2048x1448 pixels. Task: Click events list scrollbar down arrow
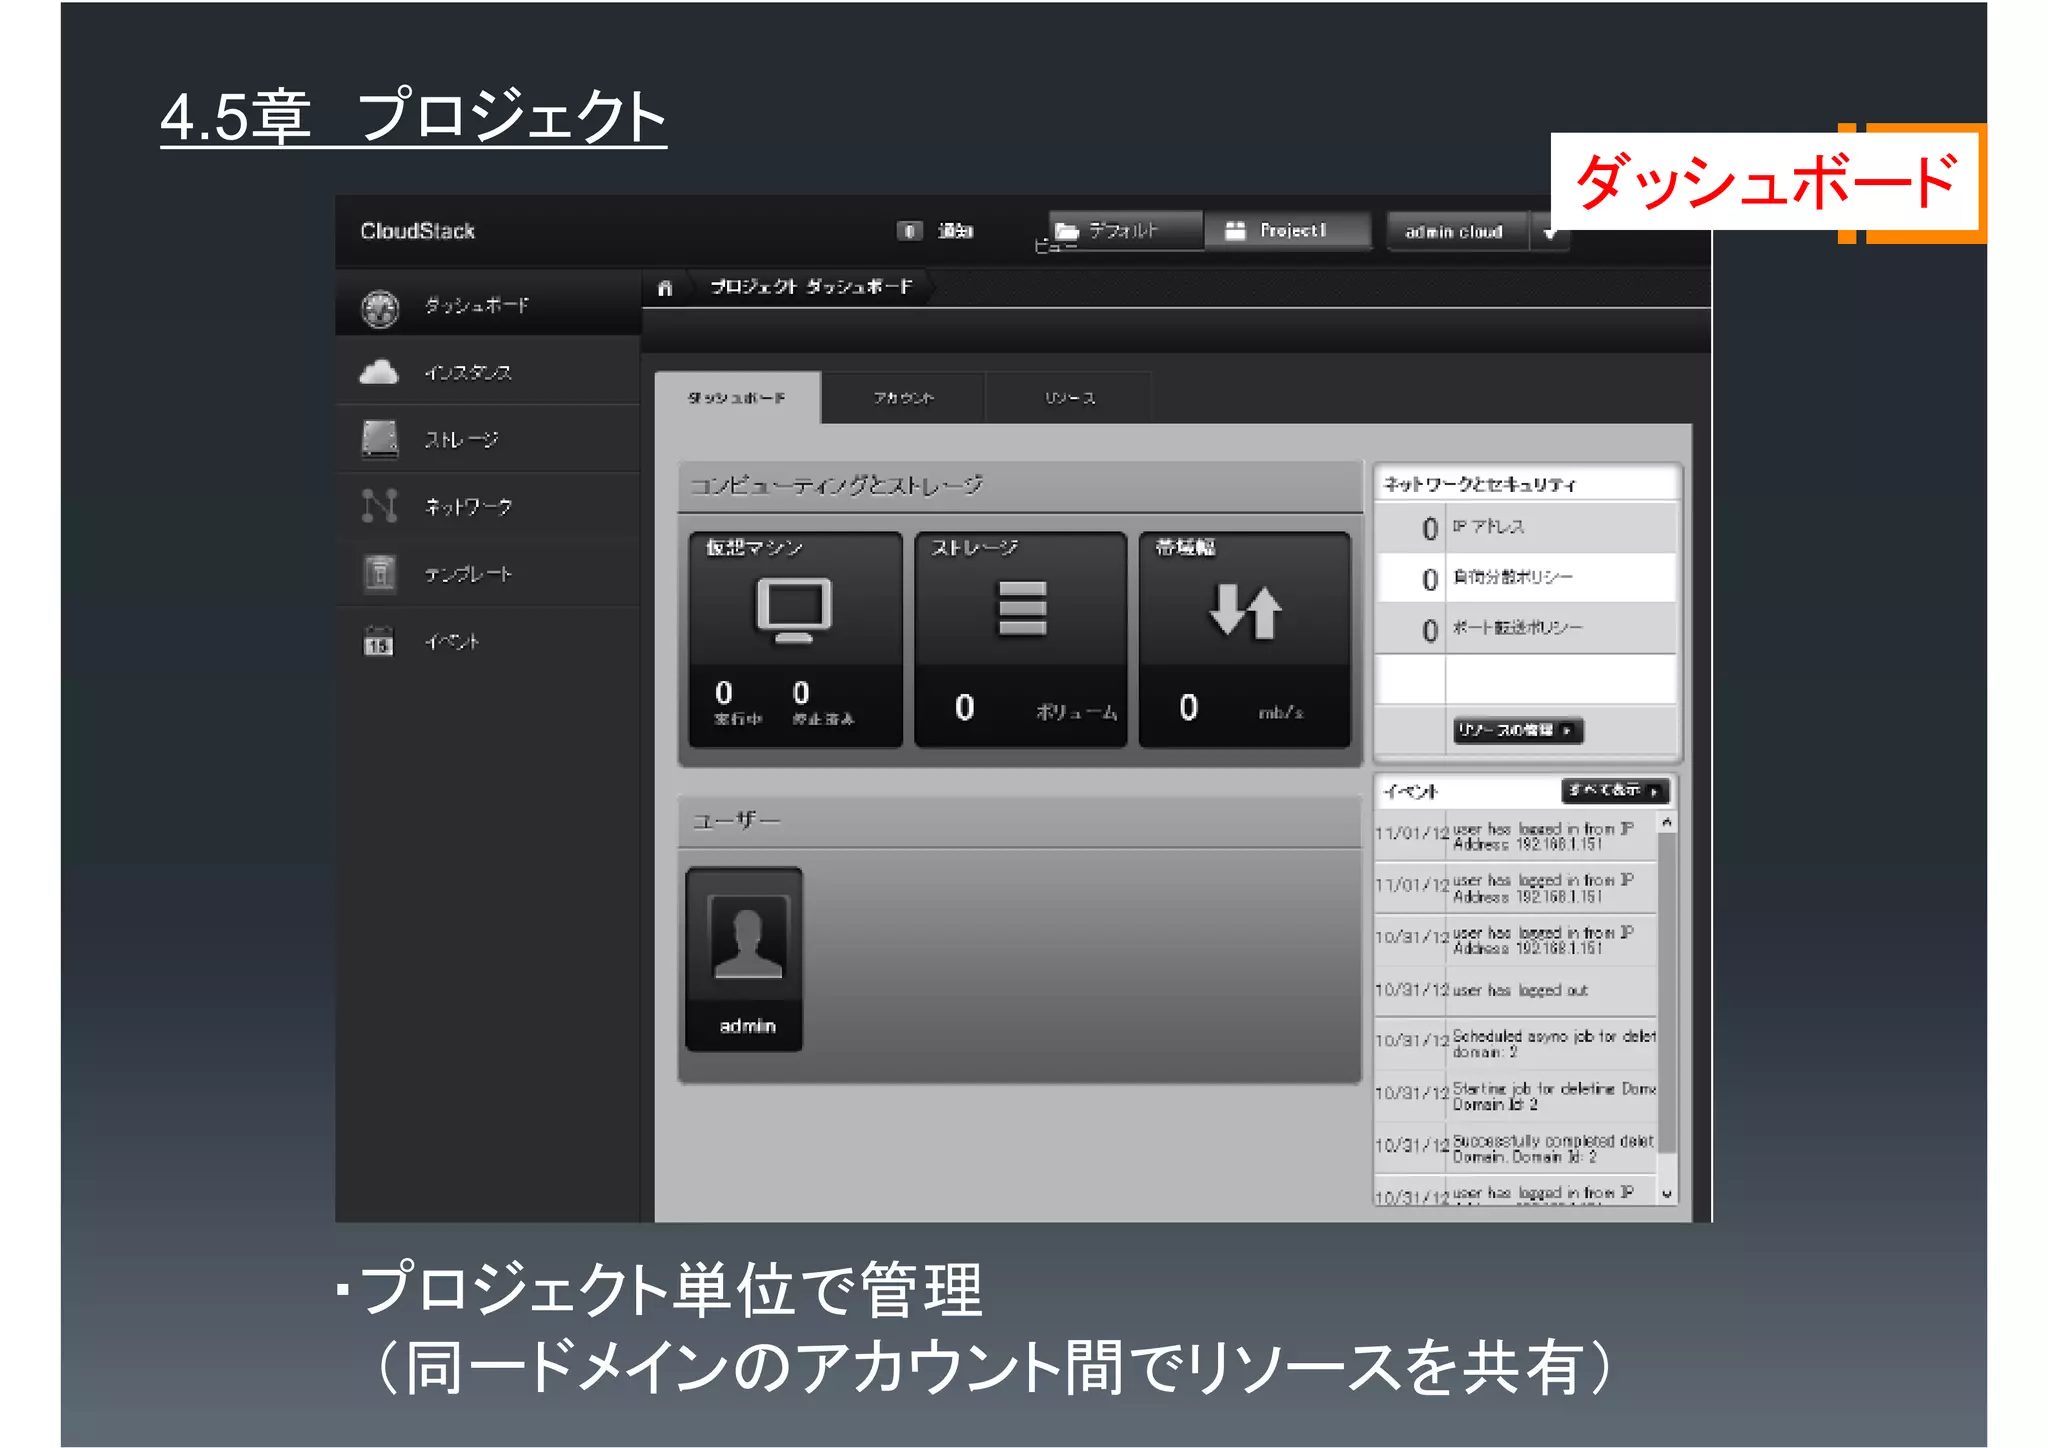(1667, 1194)
